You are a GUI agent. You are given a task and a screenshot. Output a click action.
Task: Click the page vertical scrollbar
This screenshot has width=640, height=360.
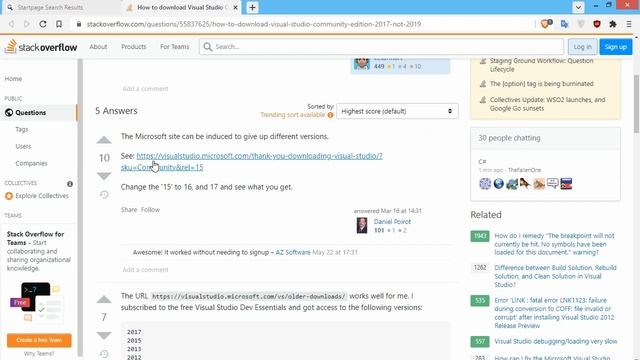coord(636,104)
